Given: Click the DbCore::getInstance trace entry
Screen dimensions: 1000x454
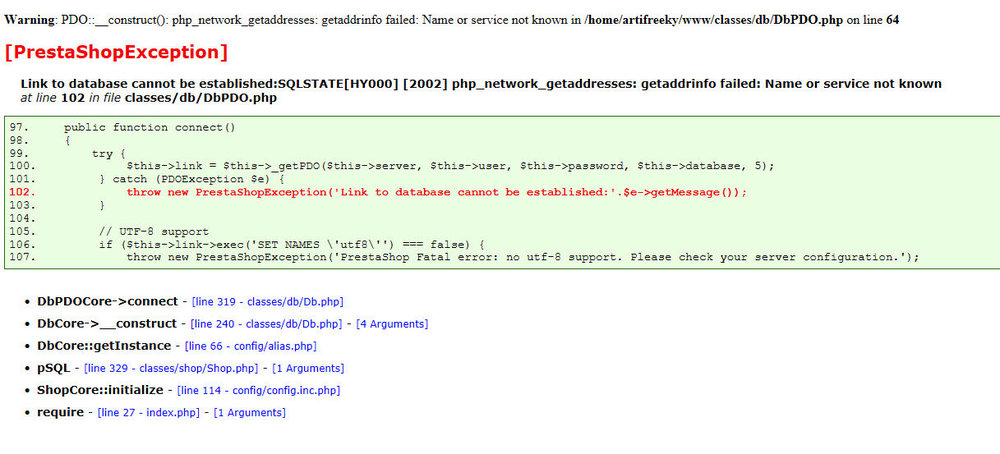Looking at the screenshot, I should point(104,346).
